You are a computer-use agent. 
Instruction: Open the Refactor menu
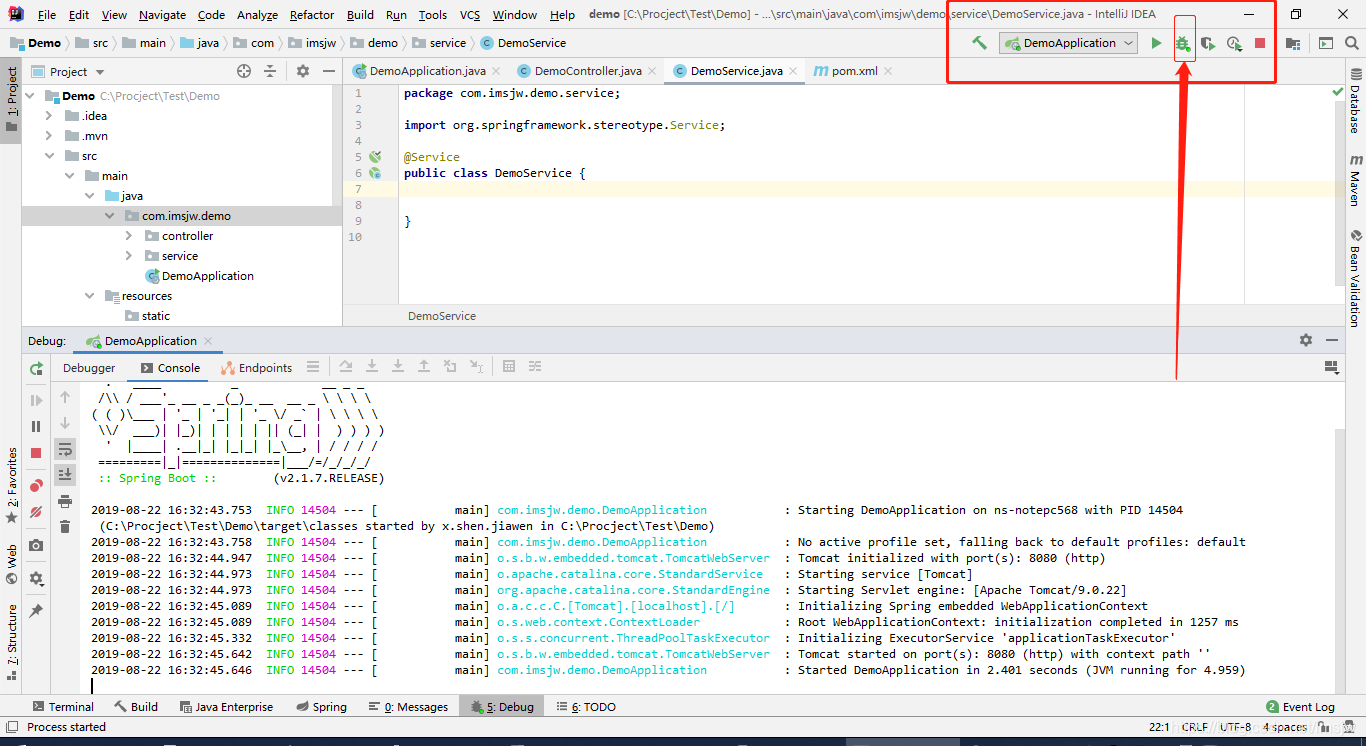click(312, 15)
